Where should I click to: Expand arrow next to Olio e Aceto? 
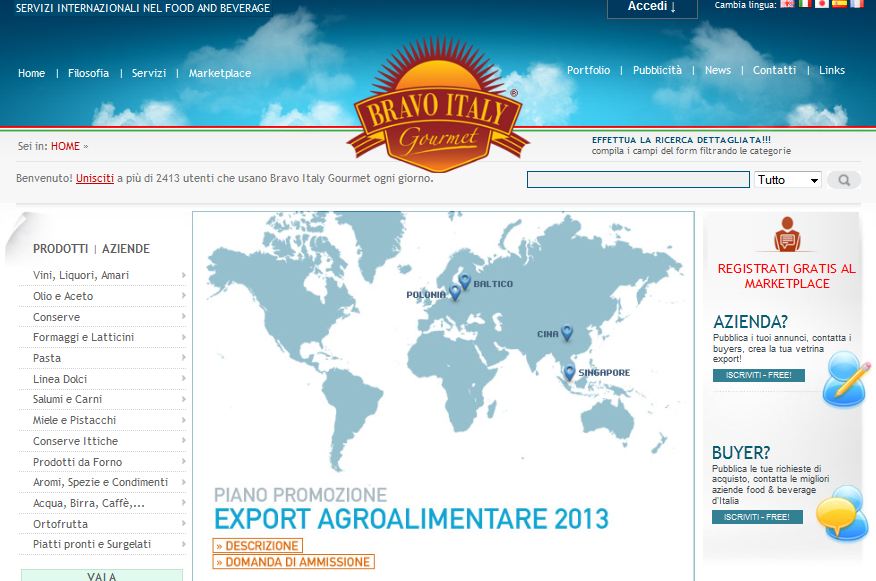(183, 296)
